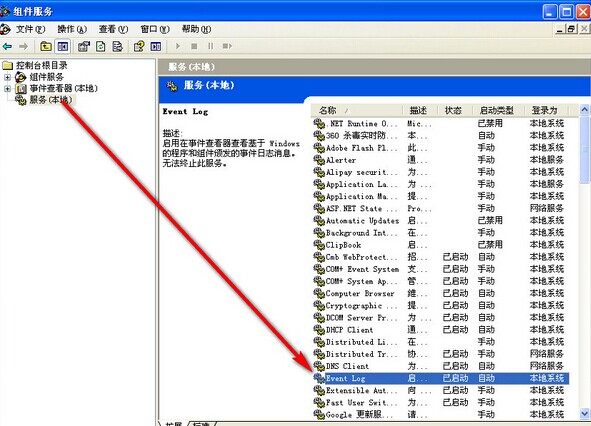591x426 pixels.
Task: Open the 帮助(H) menu
Action: click(196, 29)
